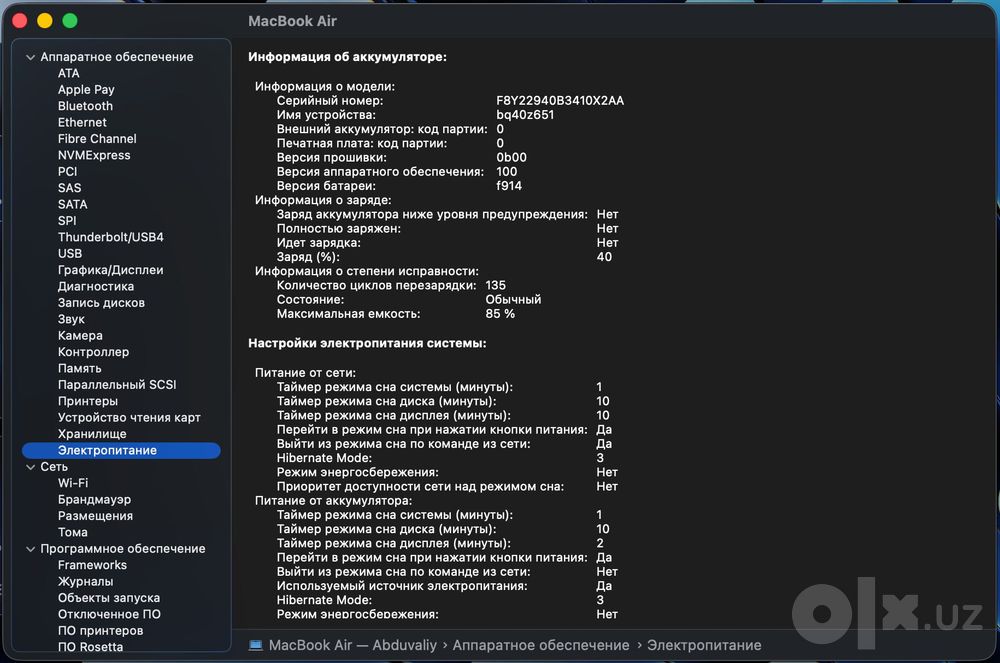Open the Bluetooth hardware entry
The image size is (1000, 663).
coord(85,106)
